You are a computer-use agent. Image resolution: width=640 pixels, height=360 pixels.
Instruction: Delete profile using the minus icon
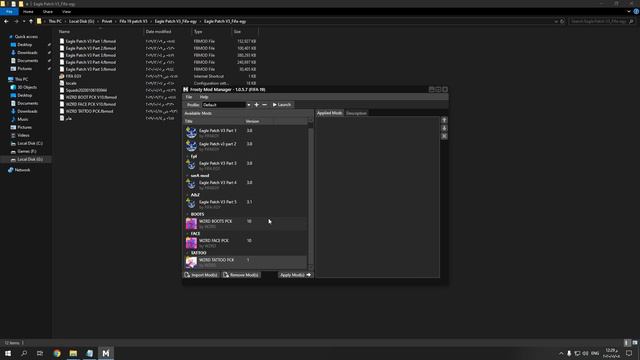(x=264, y=105)
